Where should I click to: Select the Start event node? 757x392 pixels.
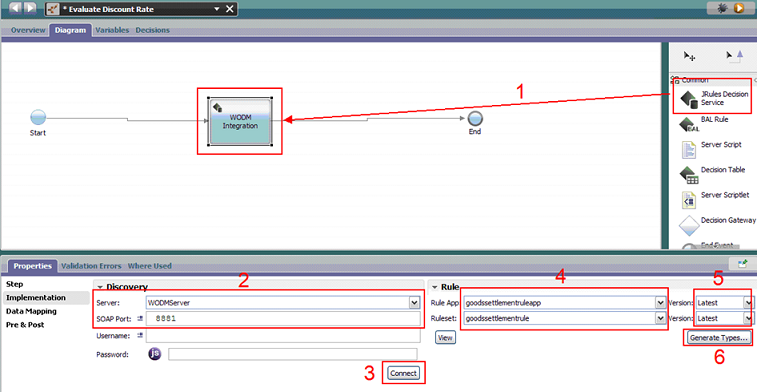[38, 117]
